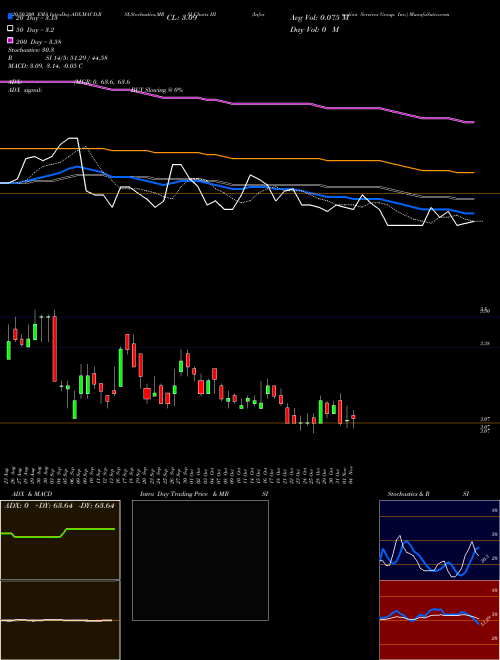The image size is (500, 660).
Task: Select the '20 Day = 3.13' legend text
Action: tap(36, 18)
